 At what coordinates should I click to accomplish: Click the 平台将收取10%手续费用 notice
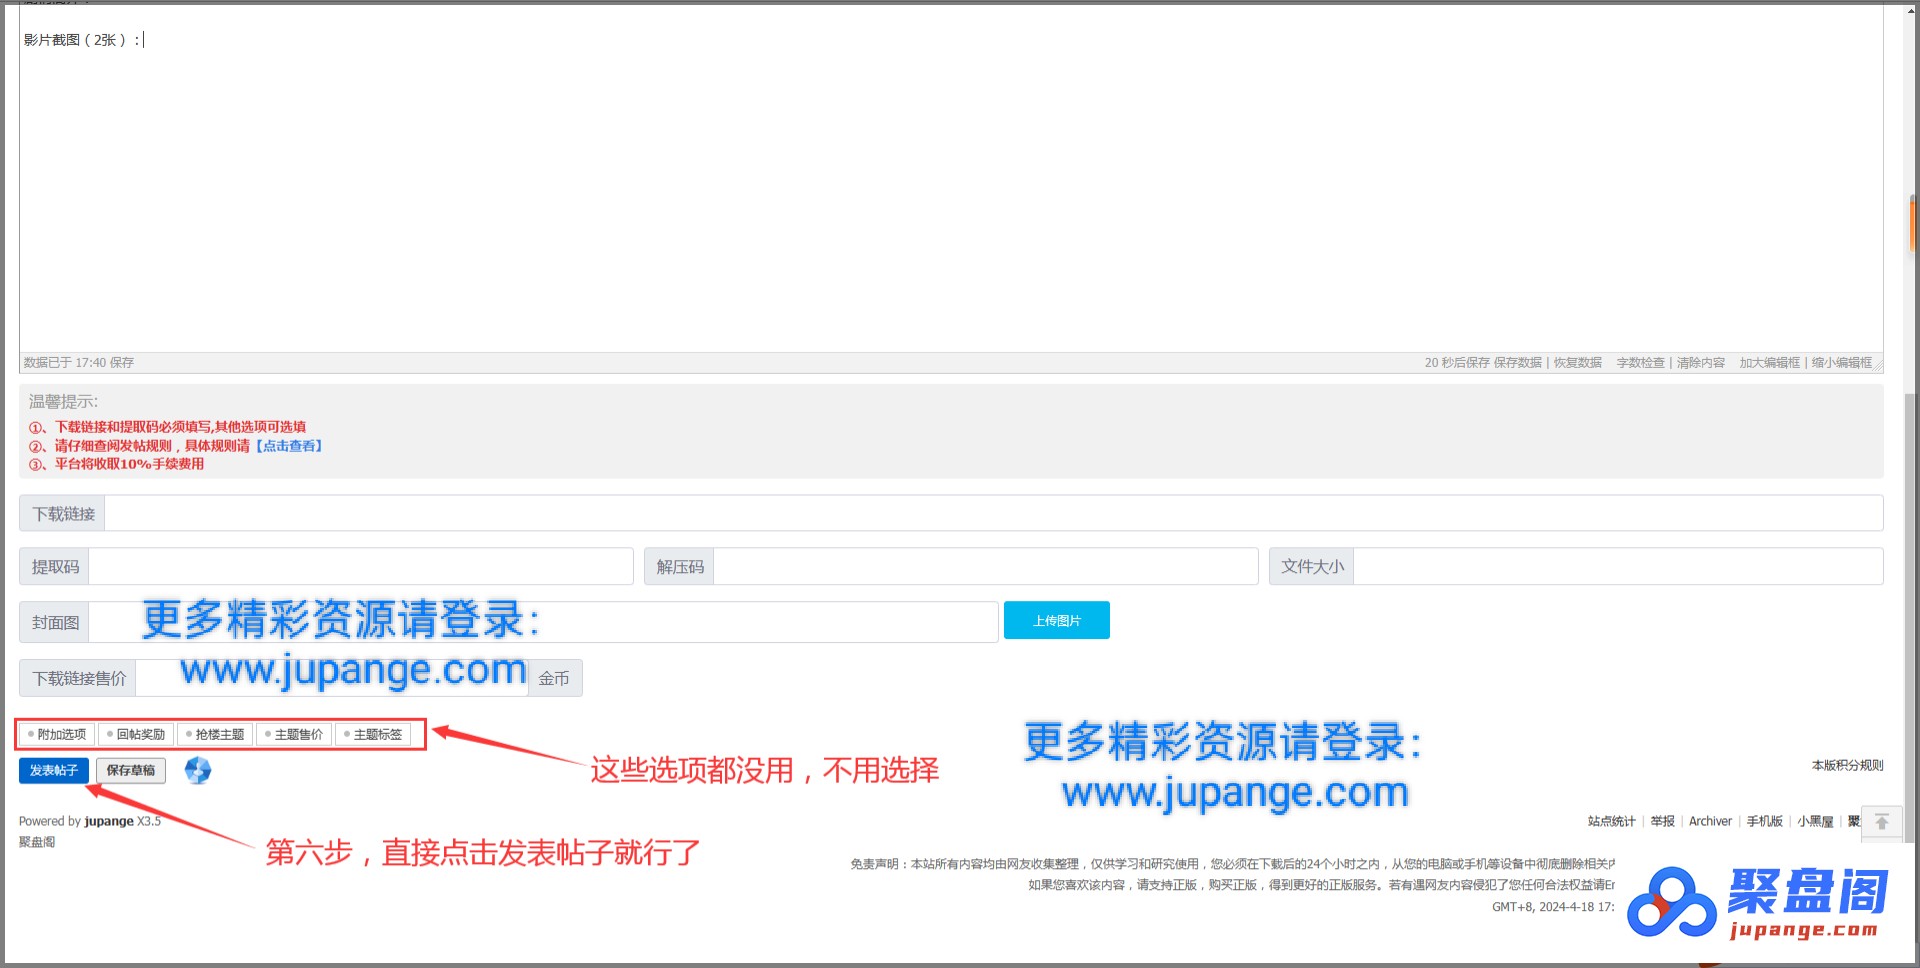click(129, 464)
